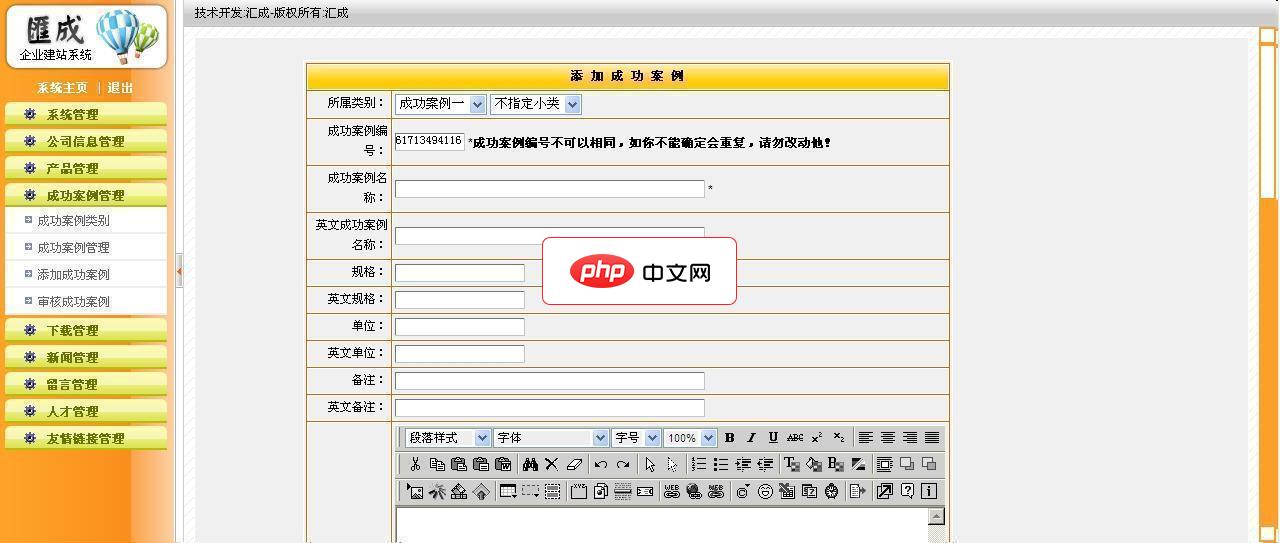Open the 成功案例类别 sidebar link
Viewport: 1280px width, 543px height.
click(73, 221)
